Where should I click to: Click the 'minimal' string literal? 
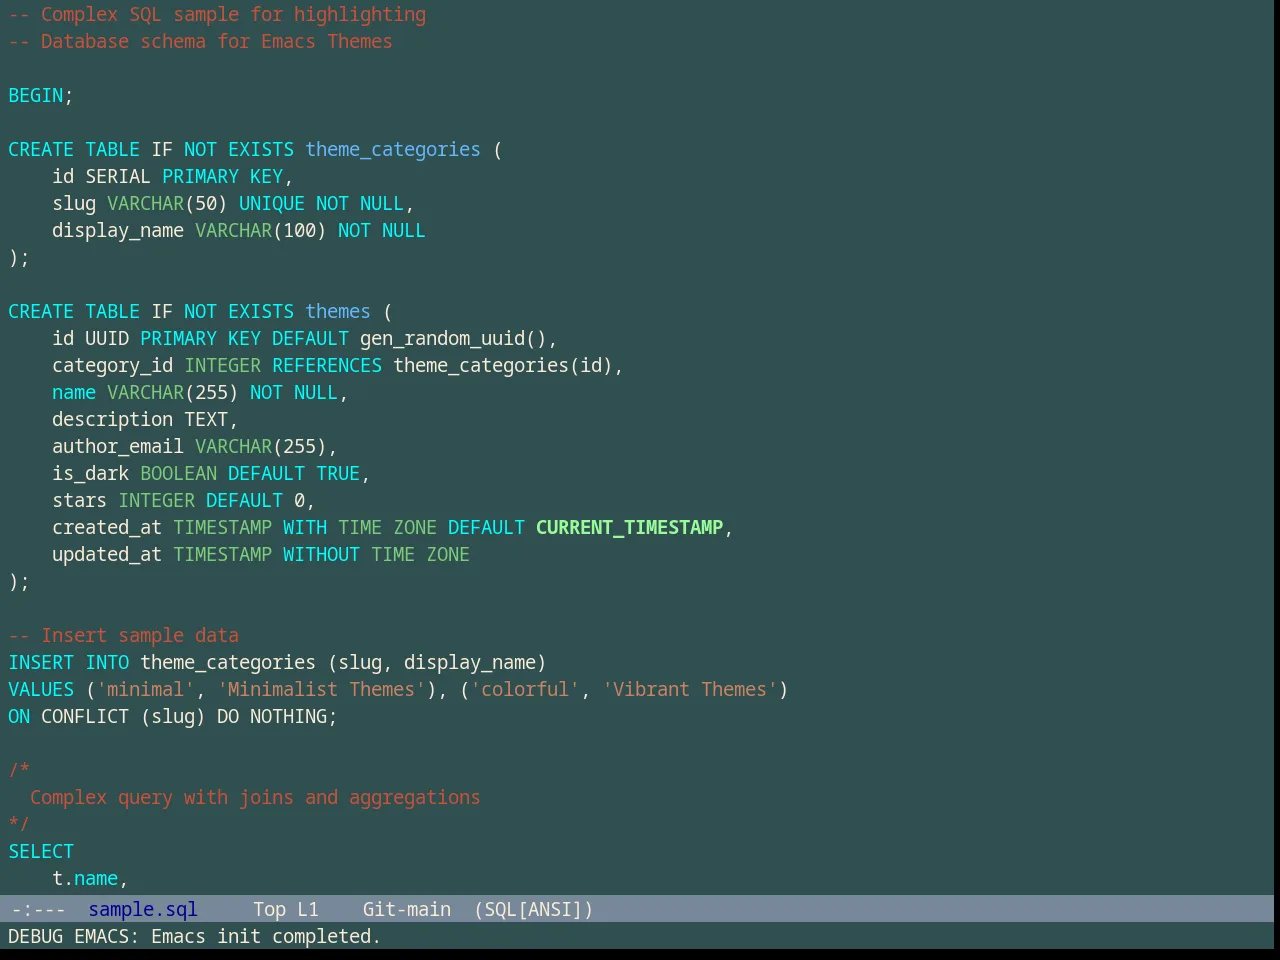[146, 689]
